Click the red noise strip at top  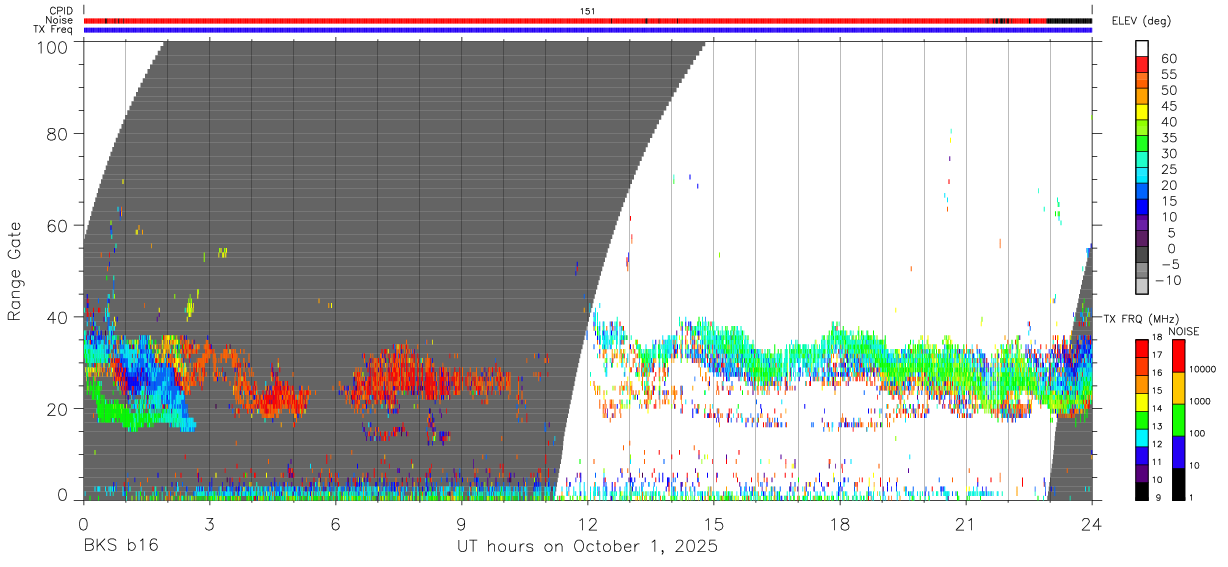(587, 20)
